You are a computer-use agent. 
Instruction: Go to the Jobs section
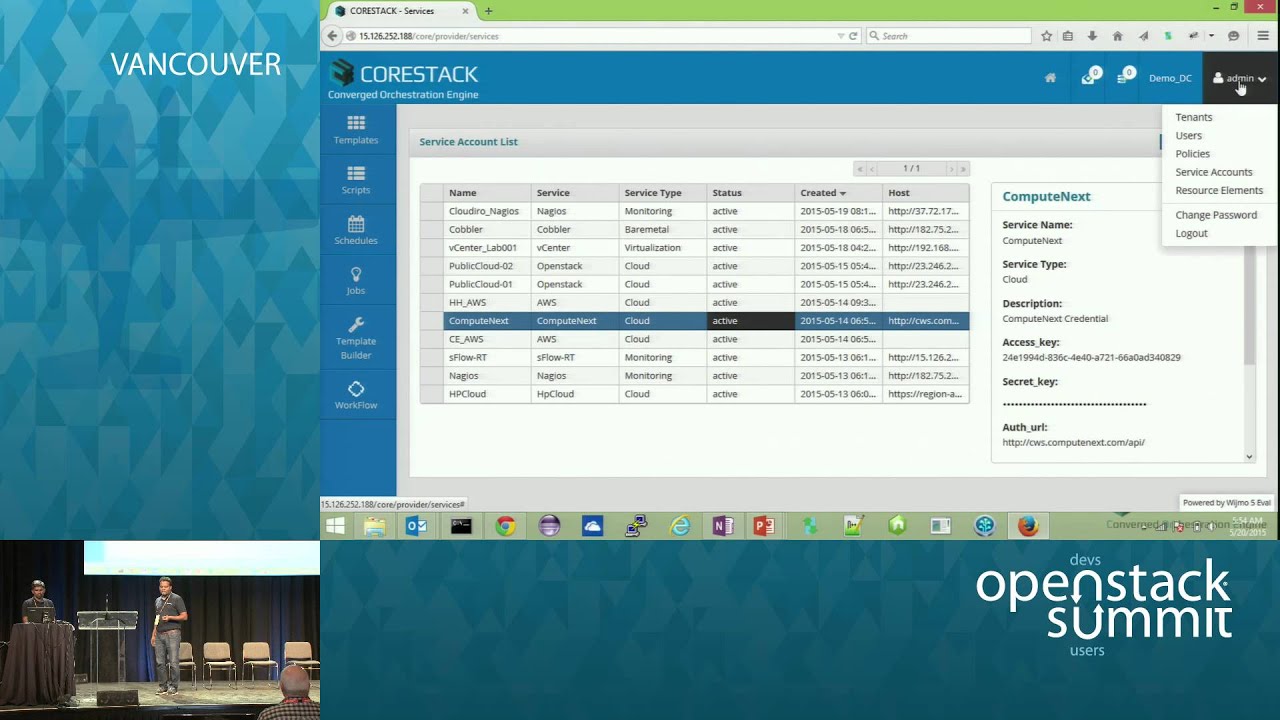[356, 281]
